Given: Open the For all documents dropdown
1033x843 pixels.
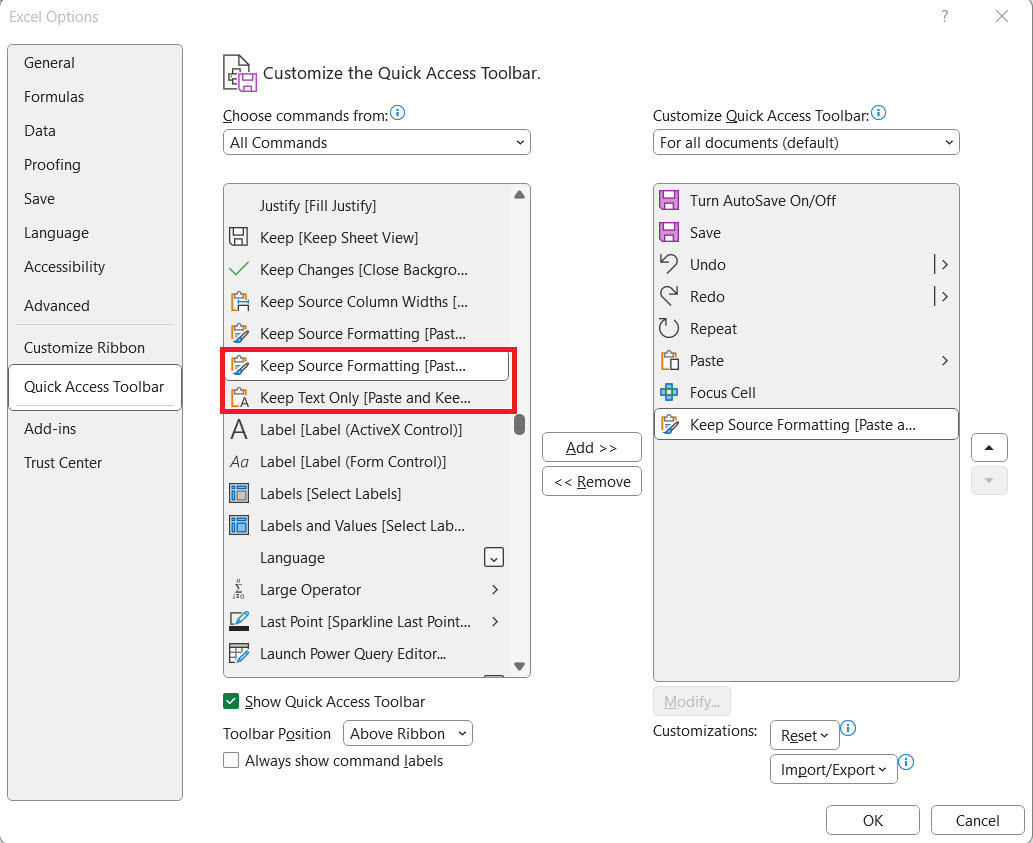Looking at the screenshot, I should tap(806, 142).
